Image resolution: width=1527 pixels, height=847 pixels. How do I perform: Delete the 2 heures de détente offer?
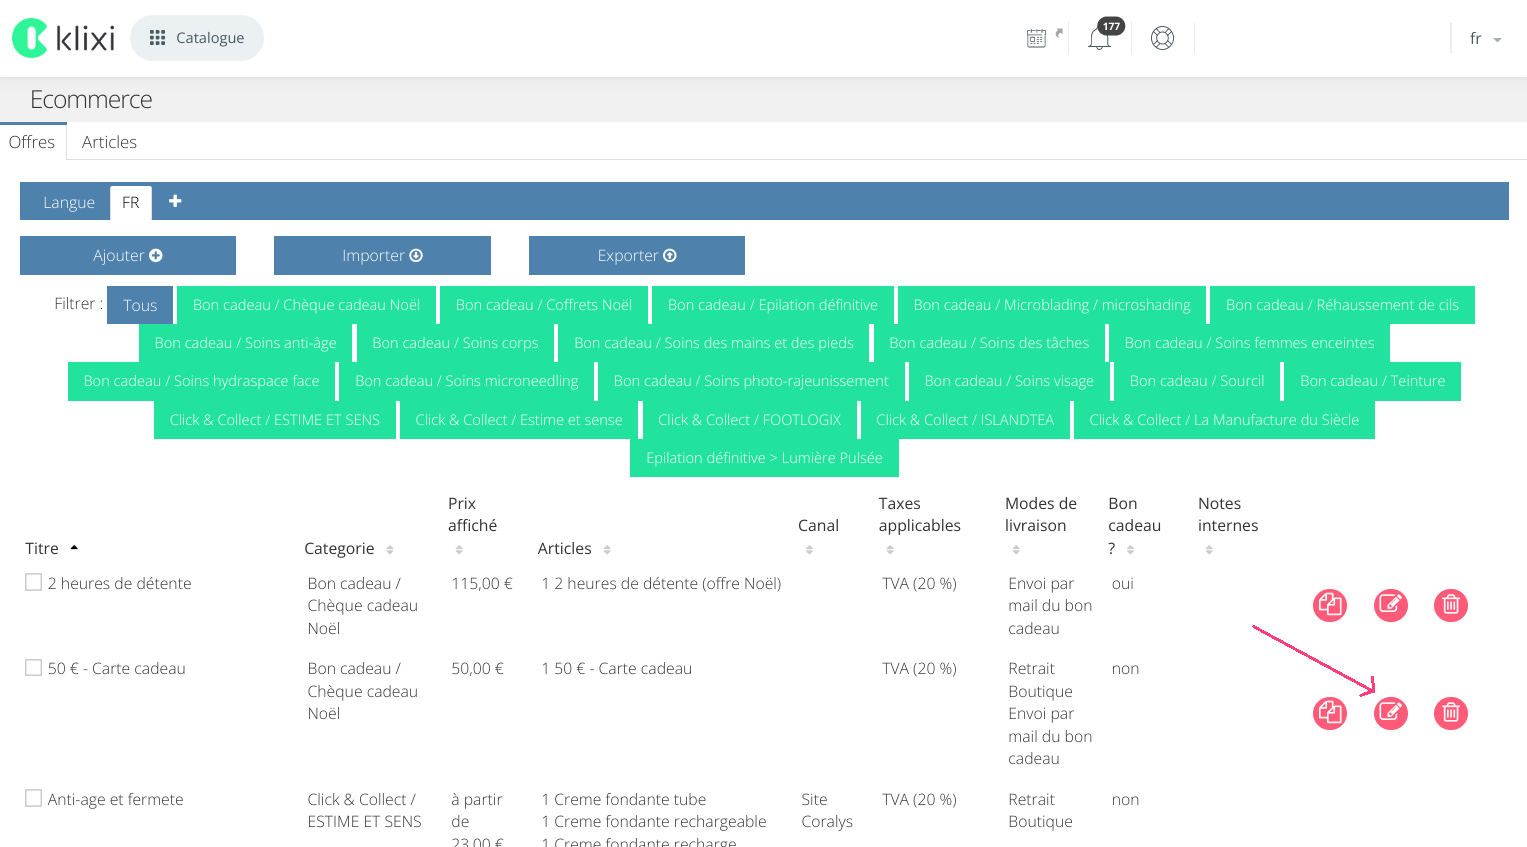[1451, 605]
